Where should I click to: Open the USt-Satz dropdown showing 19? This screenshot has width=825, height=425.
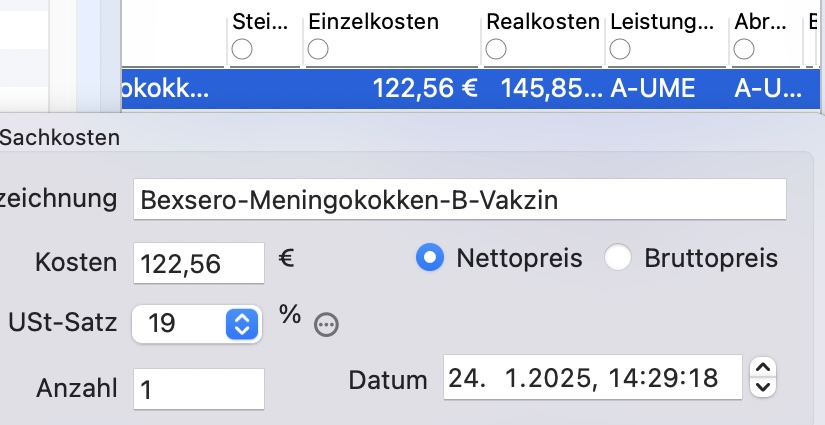197,323
